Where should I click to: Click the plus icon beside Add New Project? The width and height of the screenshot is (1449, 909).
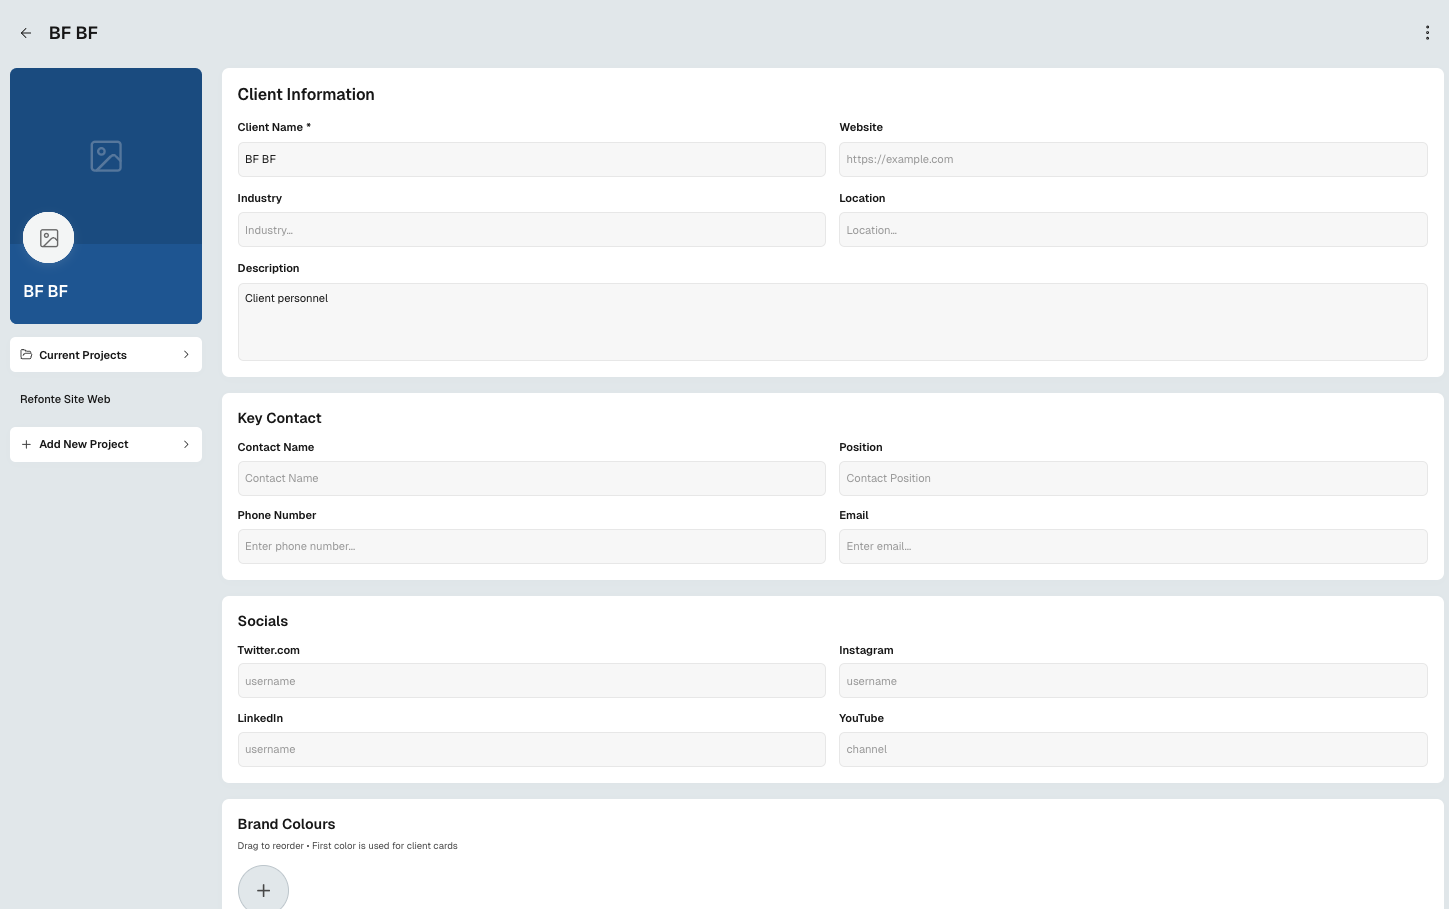point(27,444)
